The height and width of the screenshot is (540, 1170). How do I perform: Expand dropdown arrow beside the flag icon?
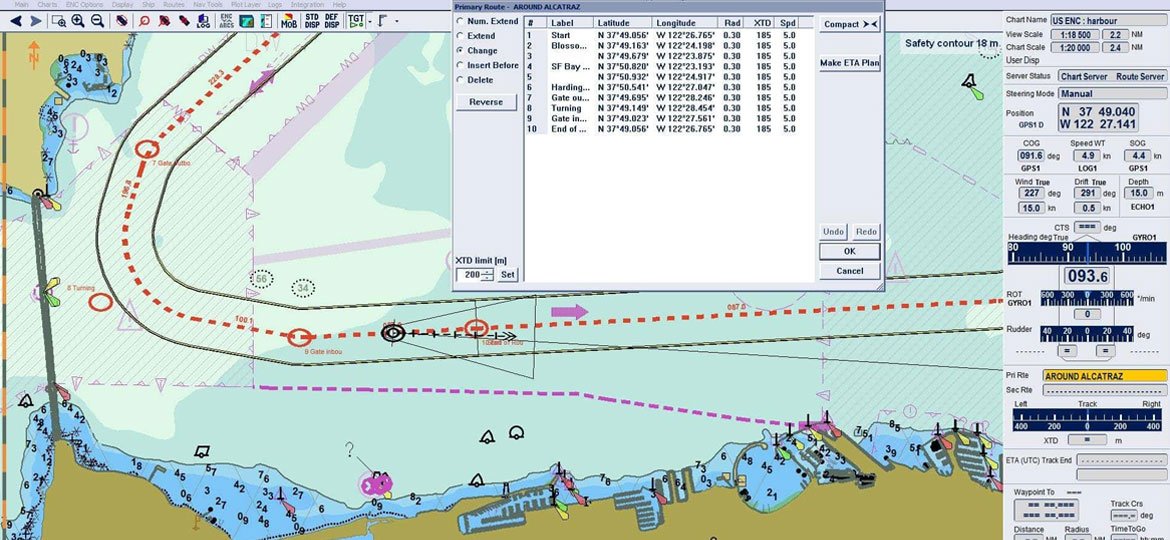(x=396, y=21)
